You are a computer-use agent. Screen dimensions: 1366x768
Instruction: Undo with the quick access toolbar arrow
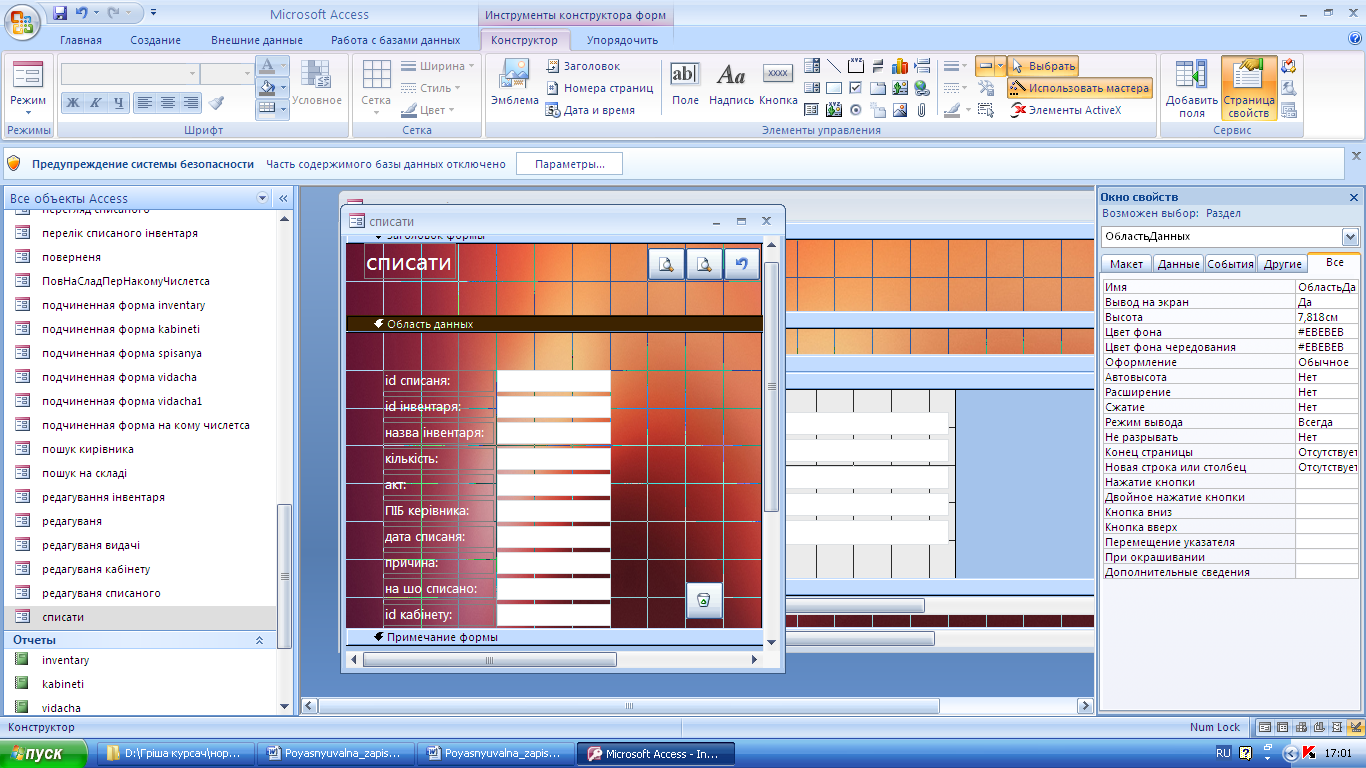[x=82, y=13]
